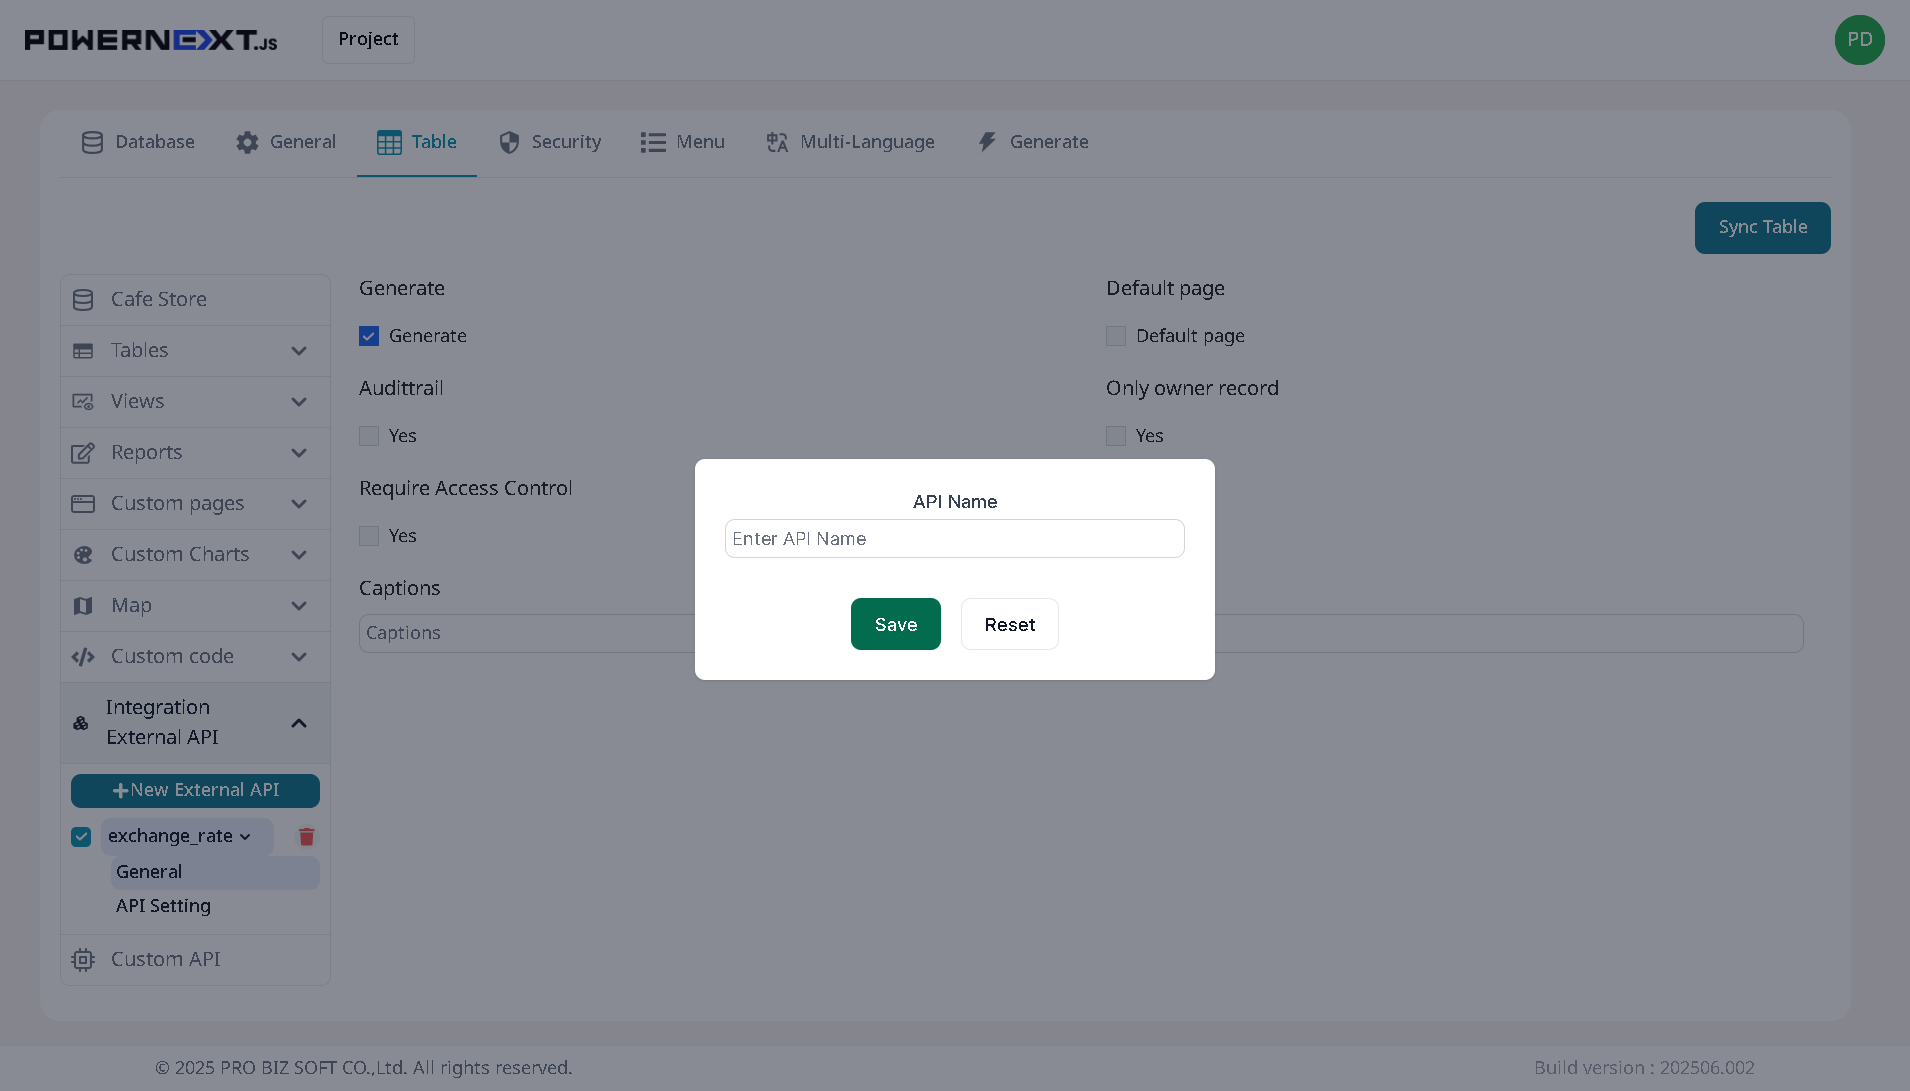The width and height of the screenshot is (1910, 1091).
Task: Expand the Reports chevron
Action: coord(298,453)
